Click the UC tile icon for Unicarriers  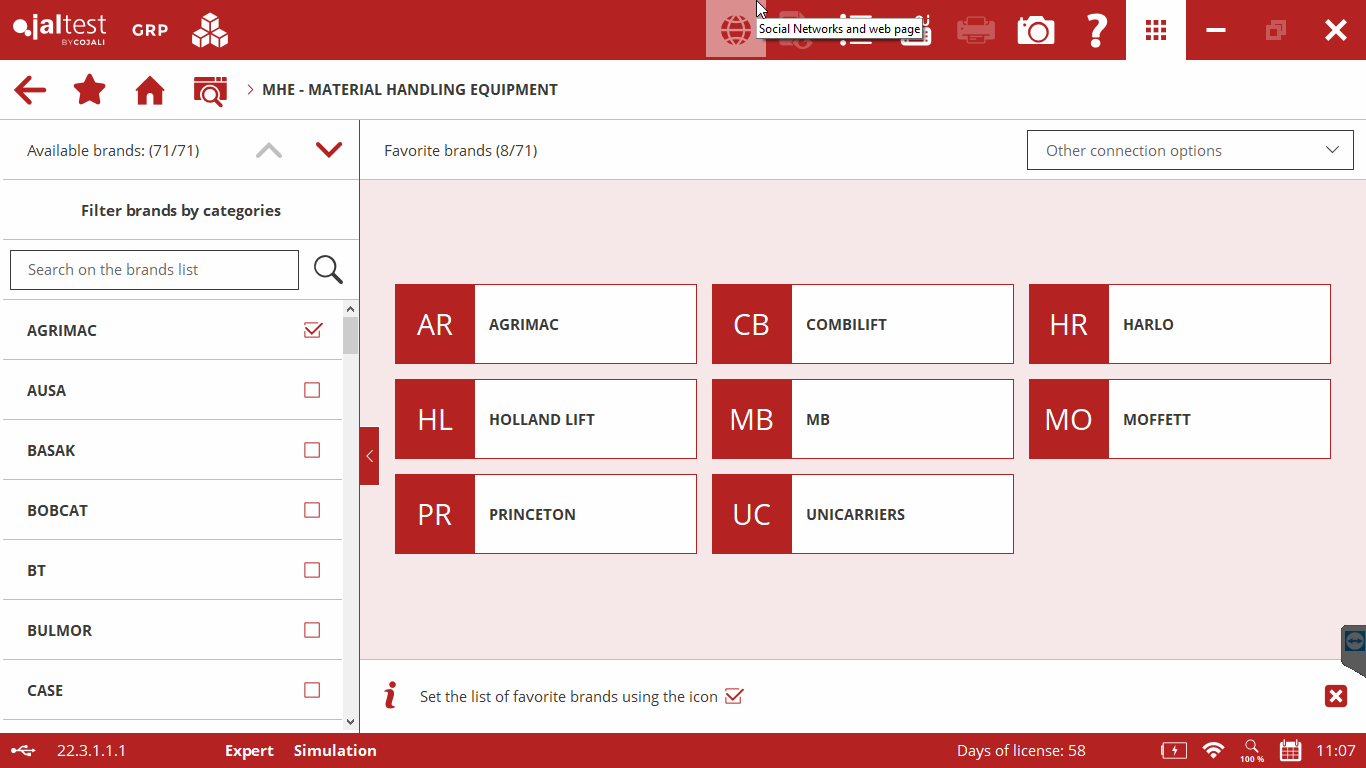752,514
